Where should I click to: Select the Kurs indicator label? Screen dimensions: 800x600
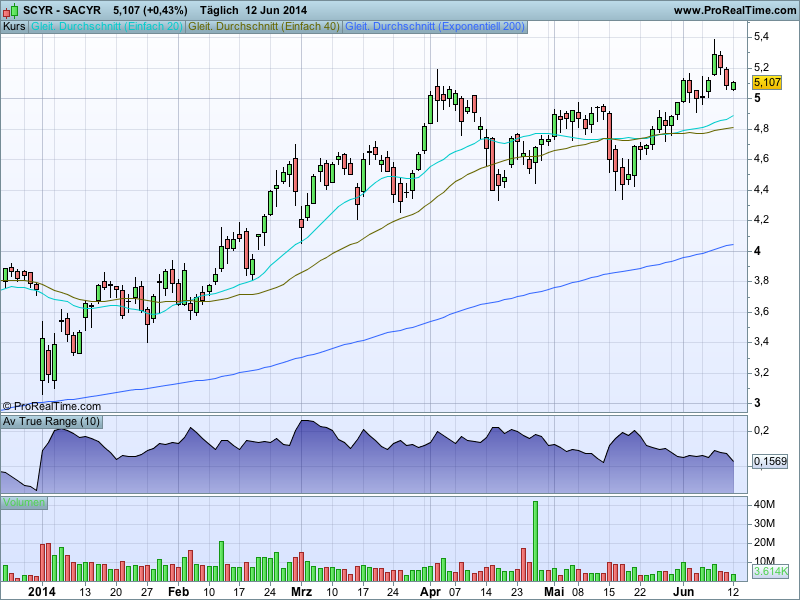(x=14, y=27)
